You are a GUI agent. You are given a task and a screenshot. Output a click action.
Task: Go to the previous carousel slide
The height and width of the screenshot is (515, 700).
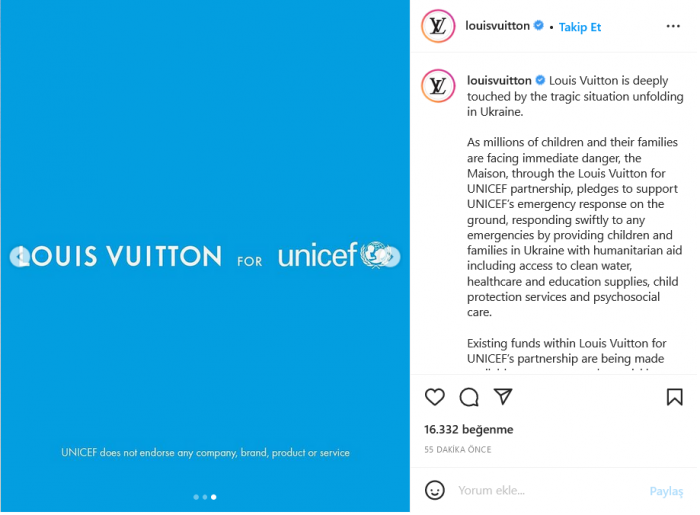19,257
